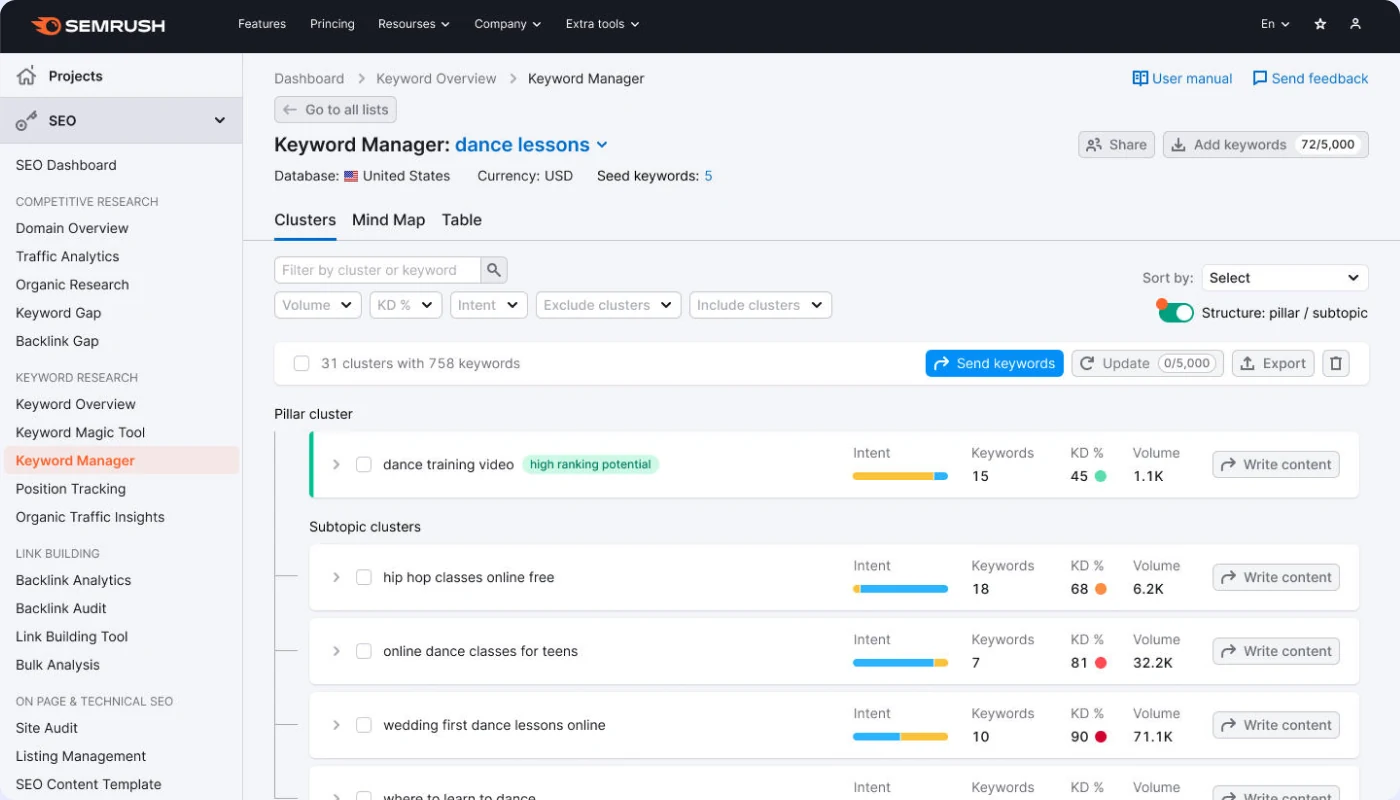Switch to the Mind Map tab
The height and width of the screenshot is (800, 1400).
point(388,220)
